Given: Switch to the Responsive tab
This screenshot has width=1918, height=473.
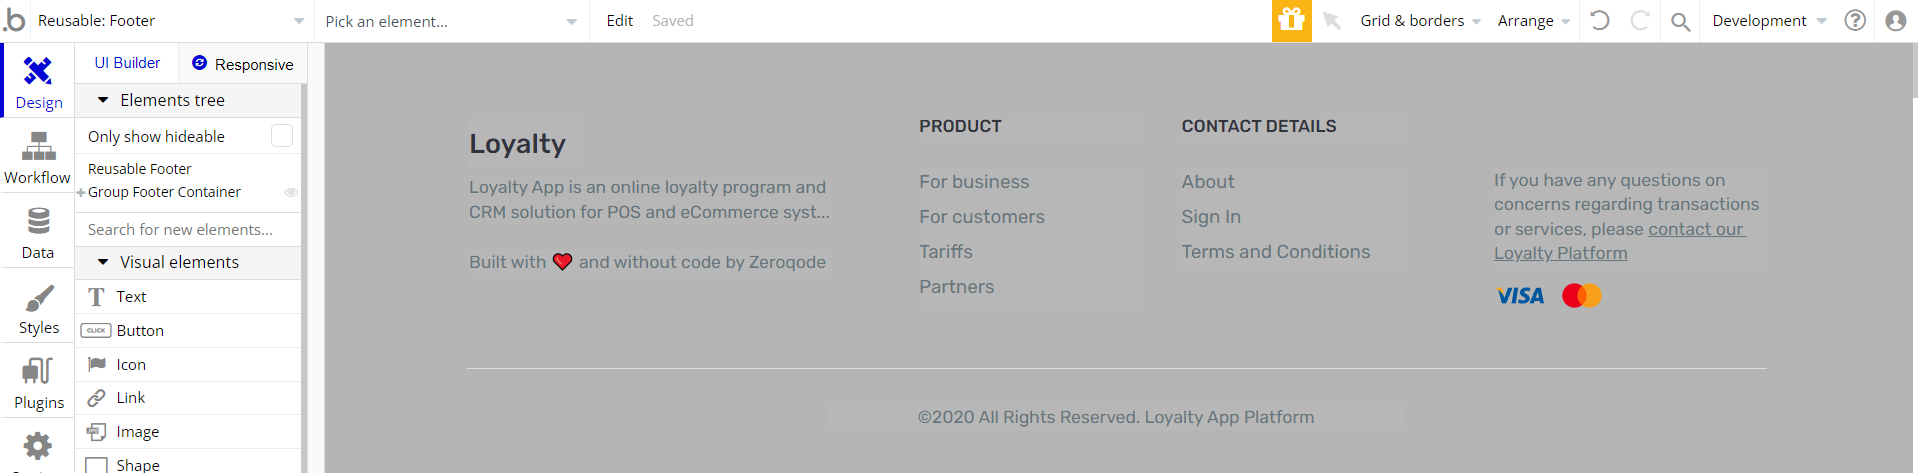Looking at the screenshot, I should tap(243, 63).
